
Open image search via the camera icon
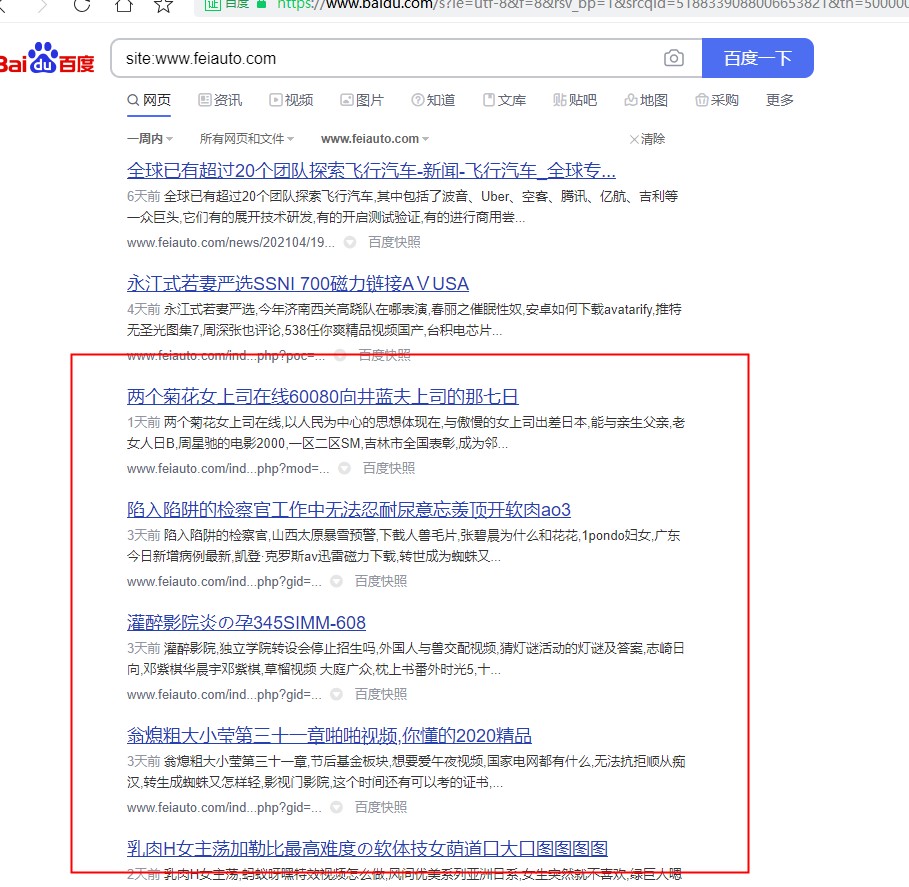point(674,58)
